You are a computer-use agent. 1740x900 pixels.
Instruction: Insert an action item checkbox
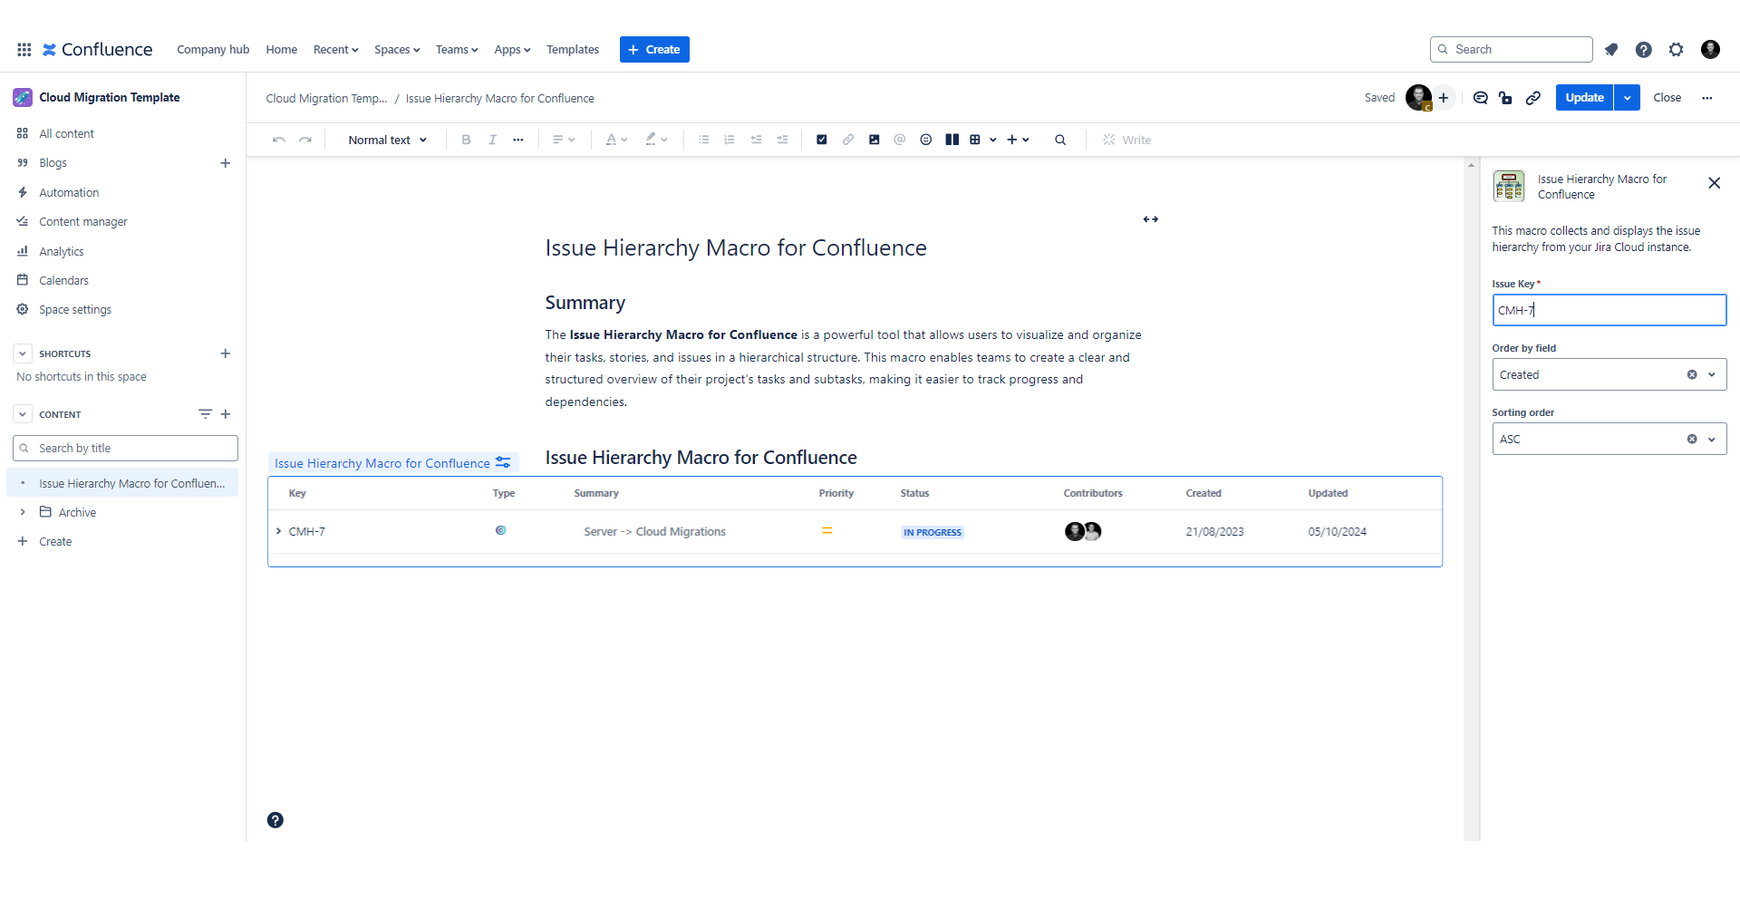tap(822, 140)
